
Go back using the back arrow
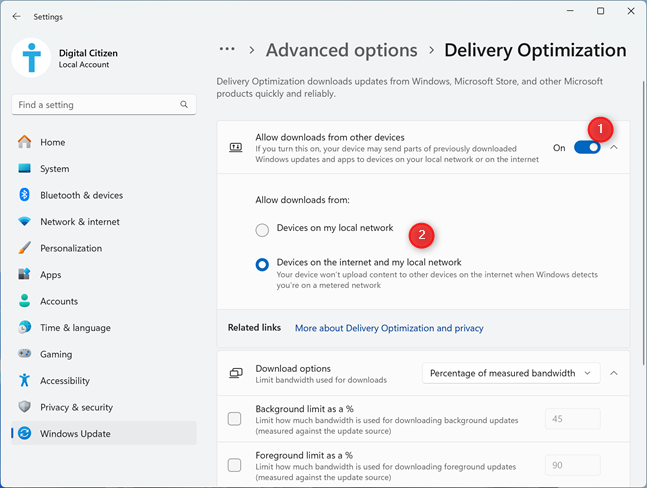(17, 17)
